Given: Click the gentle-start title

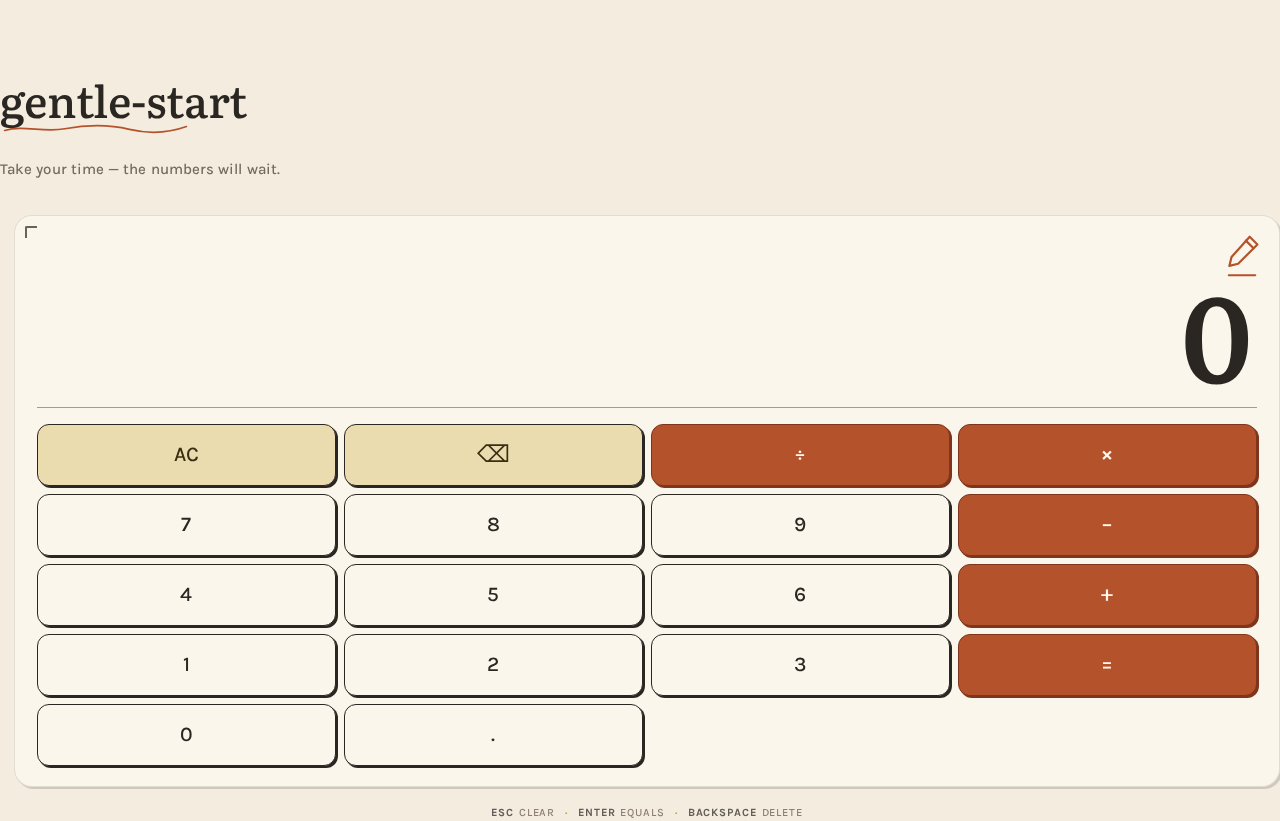Looking at the screenshot, I should click(x=123, y=104).
